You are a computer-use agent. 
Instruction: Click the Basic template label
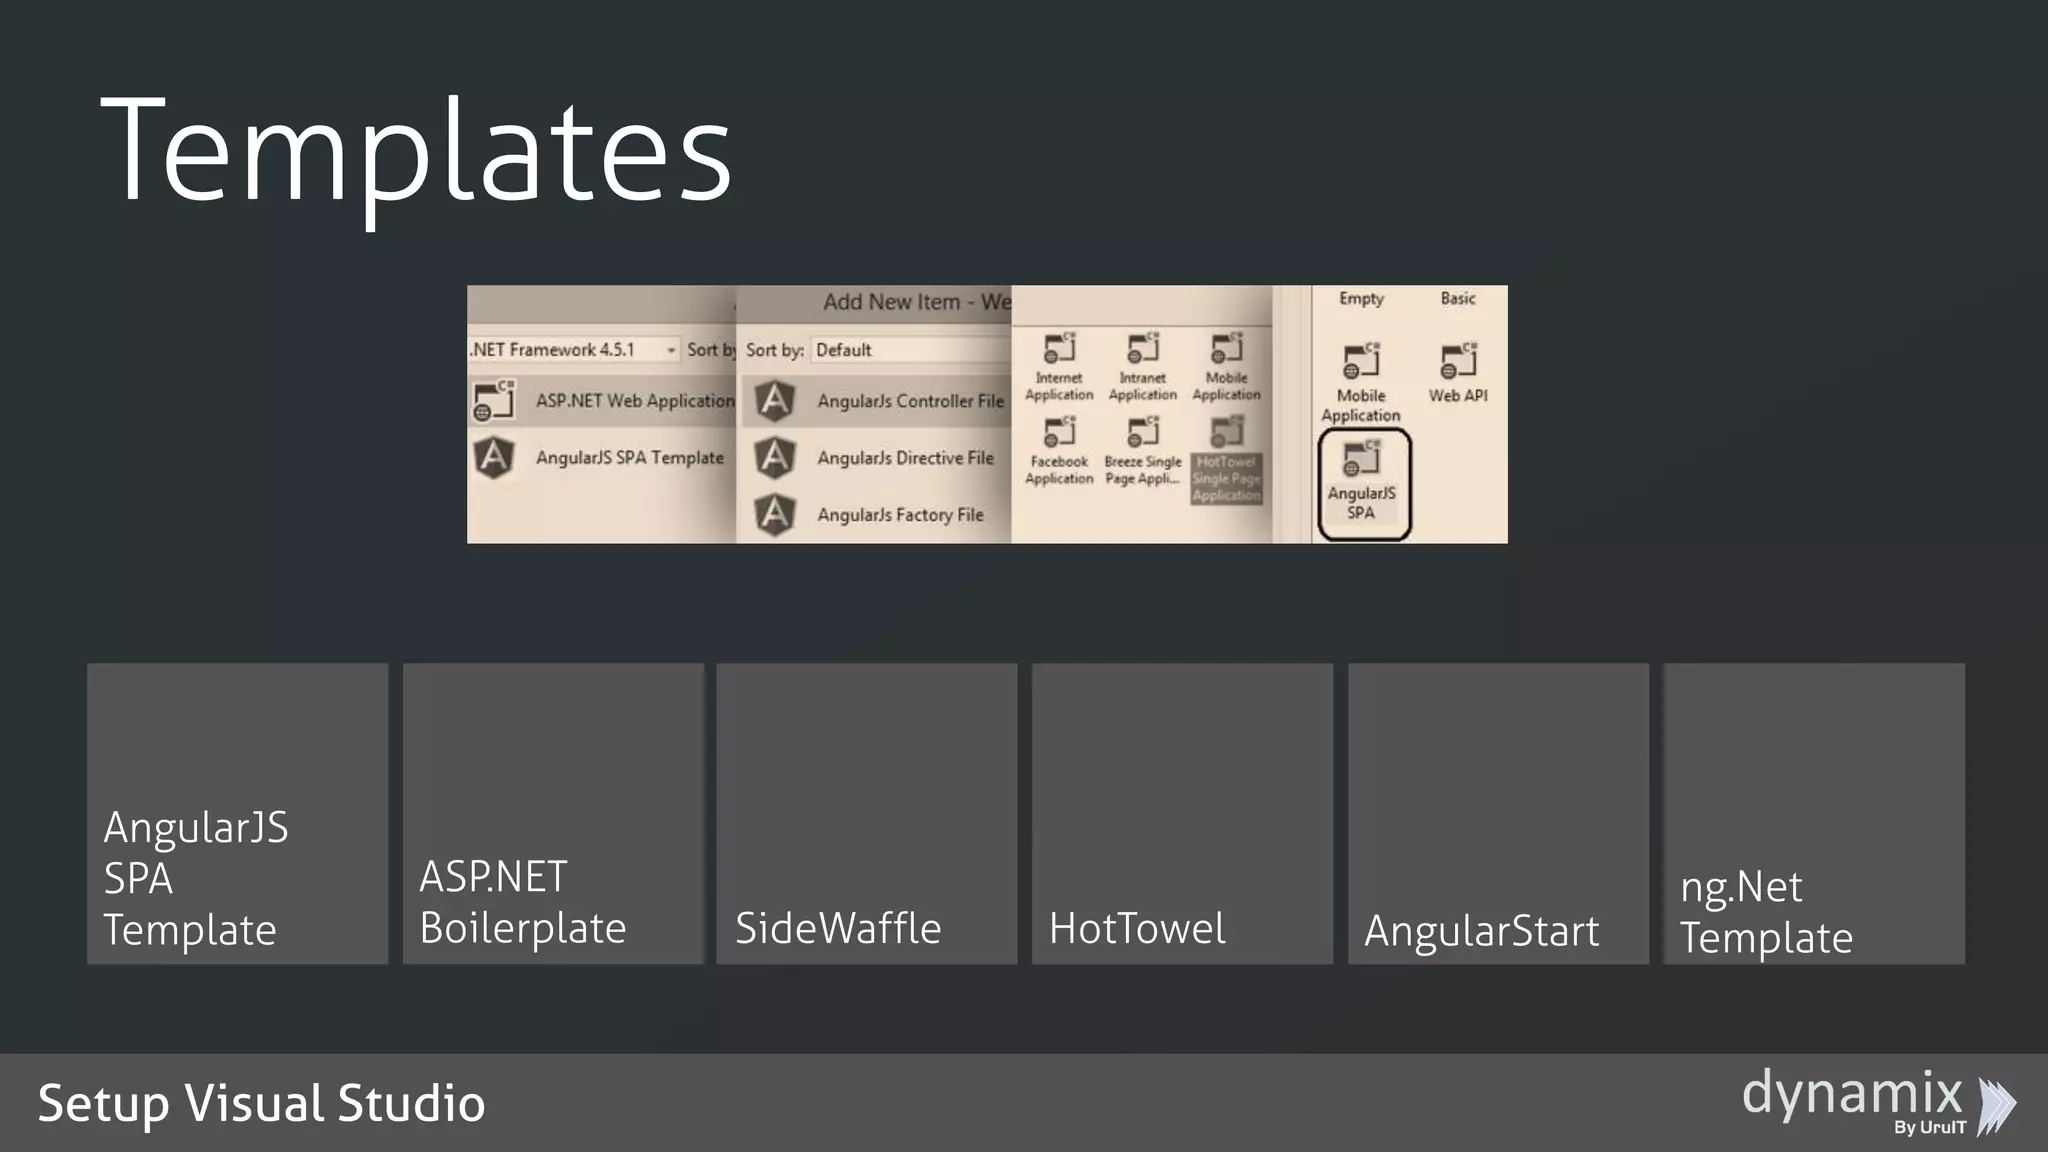pyautogui.click(x=1458, y=298)
